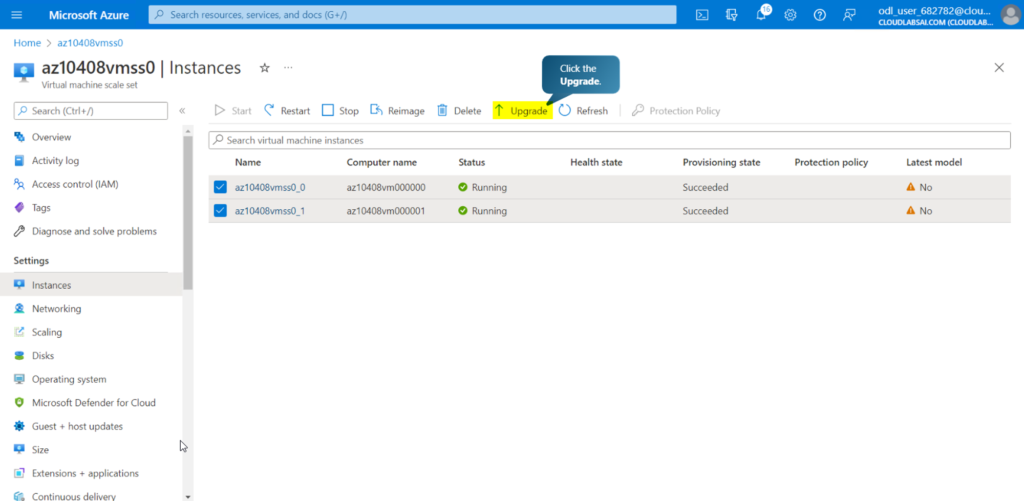This screenshot has height=501, width=1024.
Task: Open Networking in the Settings menu
Action: point(56,309)
